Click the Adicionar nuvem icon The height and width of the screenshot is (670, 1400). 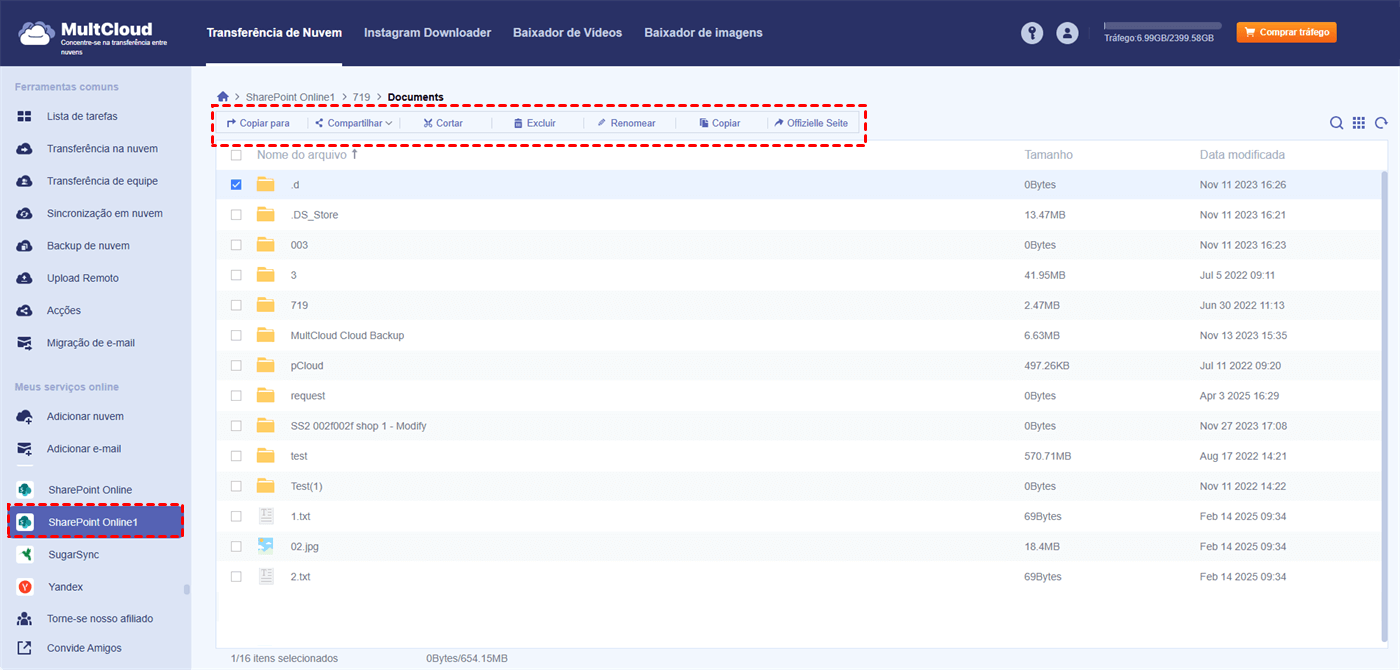pos(24,417)
